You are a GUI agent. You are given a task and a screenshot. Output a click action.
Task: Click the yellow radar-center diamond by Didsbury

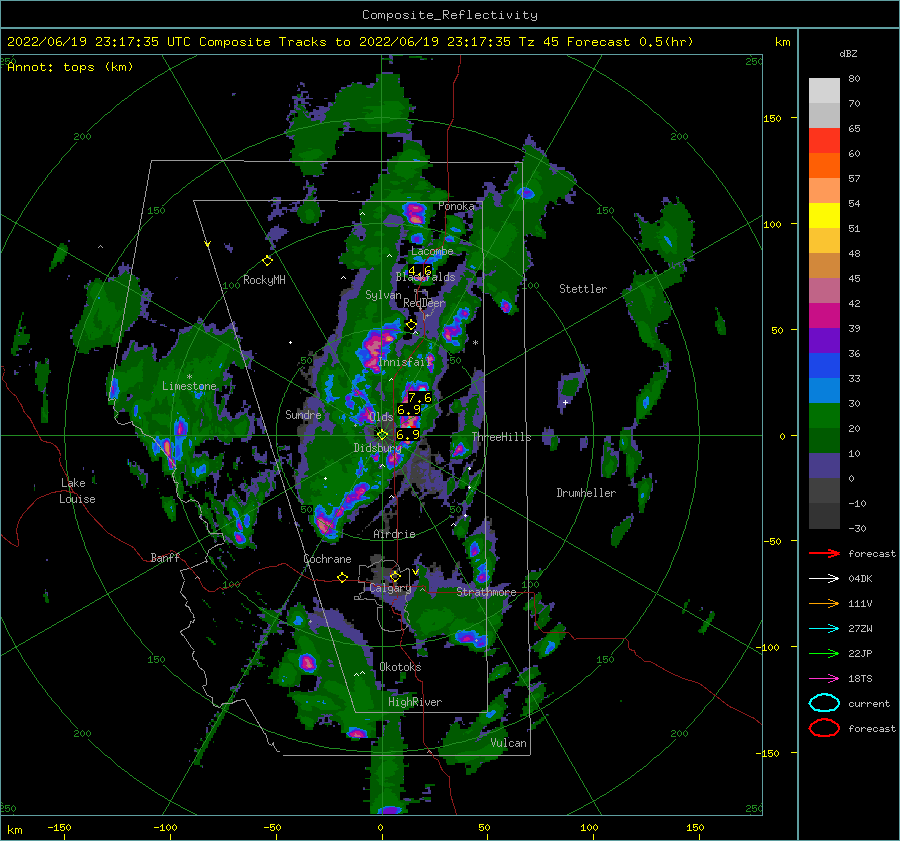(382, 435)
